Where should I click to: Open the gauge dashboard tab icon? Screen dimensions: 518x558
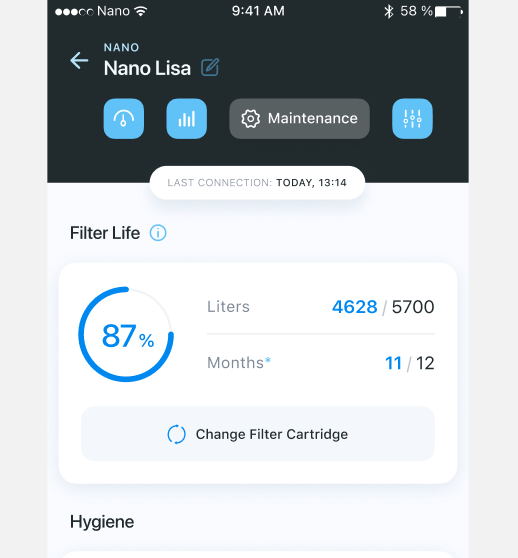(124, 119)
